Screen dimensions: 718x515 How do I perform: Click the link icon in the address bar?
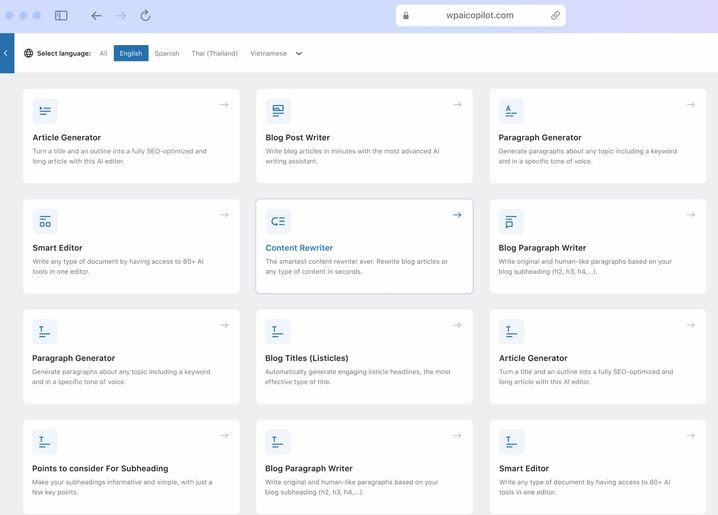[x=555, y=16]
